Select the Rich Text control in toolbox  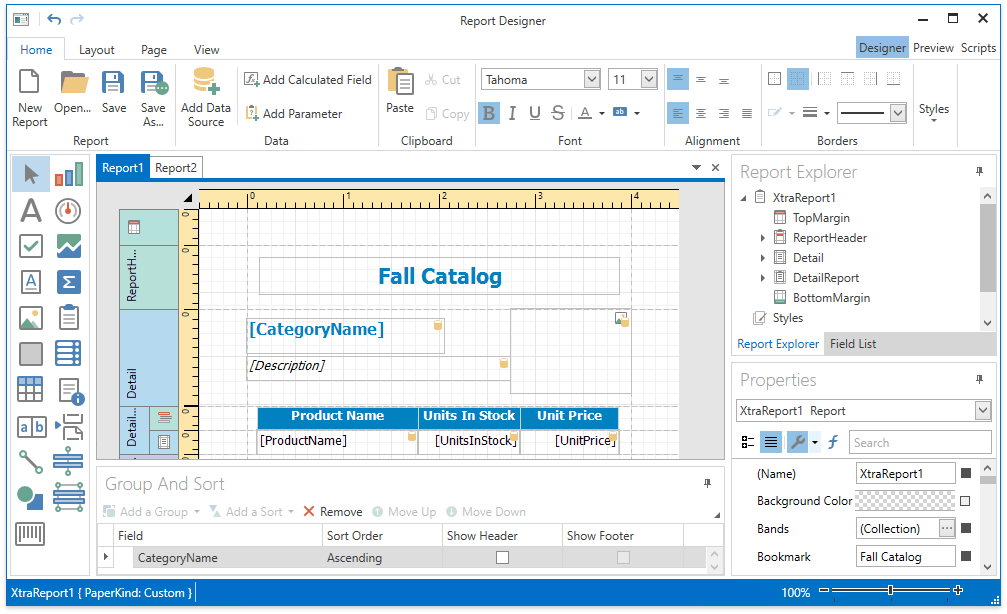[31, 282]
